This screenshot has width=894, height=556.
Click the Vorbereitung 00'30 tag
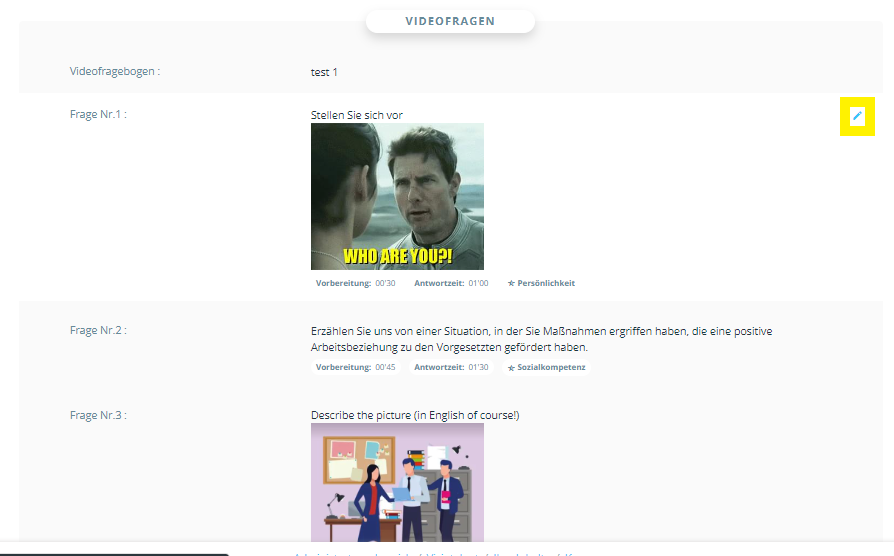pos(355,284)
